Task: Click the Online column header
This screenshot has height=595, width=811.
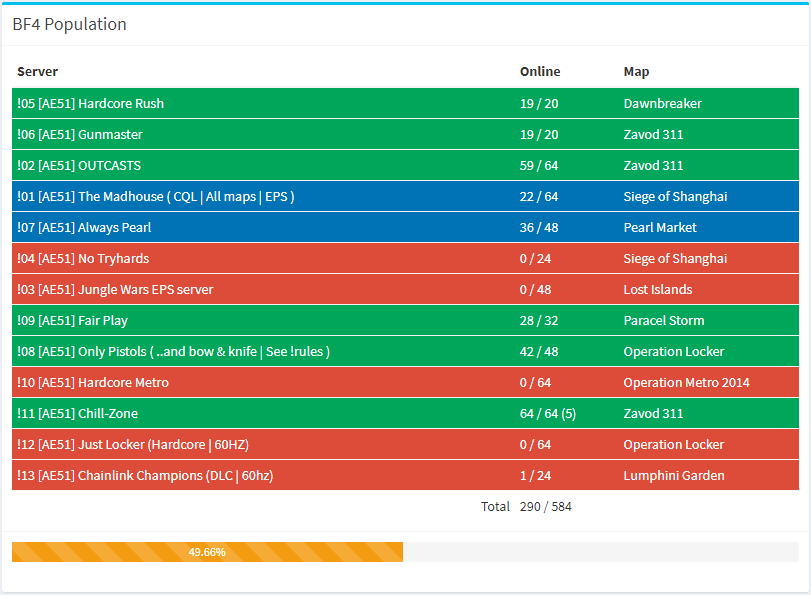Action: tap(540, 71)
